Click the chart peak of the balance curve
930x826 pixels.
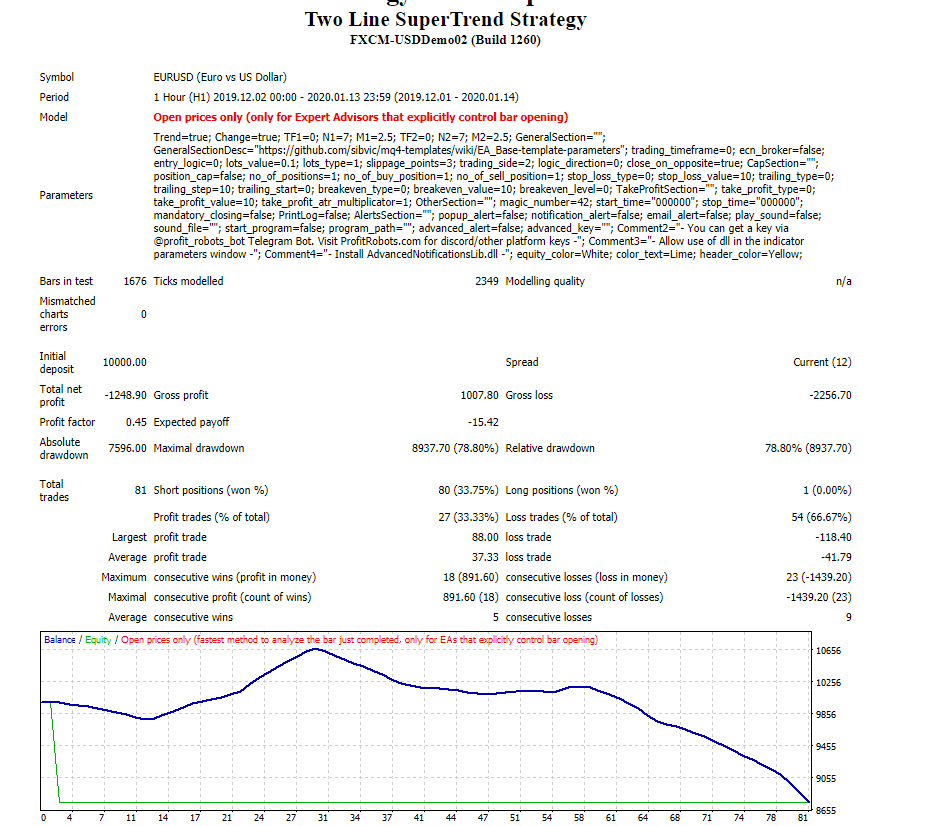316,649
